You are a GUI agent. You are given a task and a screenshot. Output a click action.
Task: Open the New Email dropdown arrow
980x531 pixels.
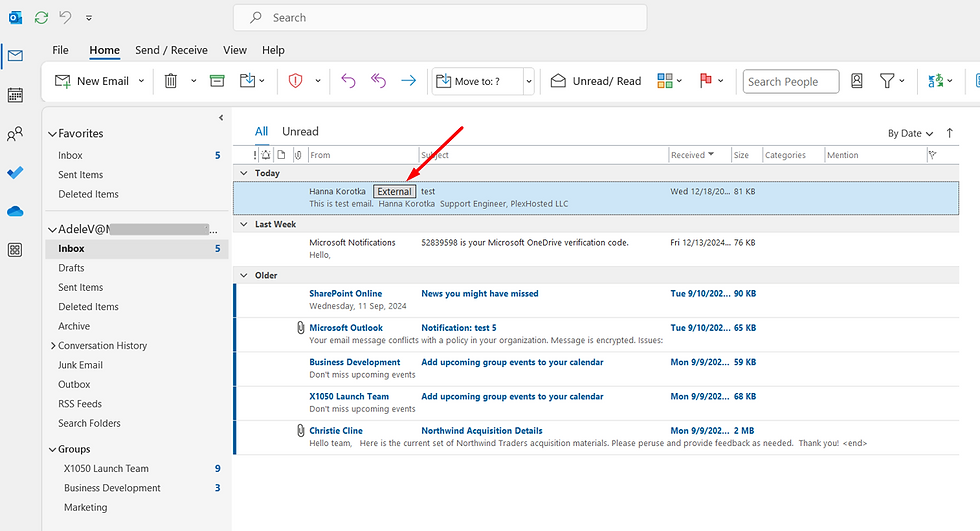click(141, 81)
